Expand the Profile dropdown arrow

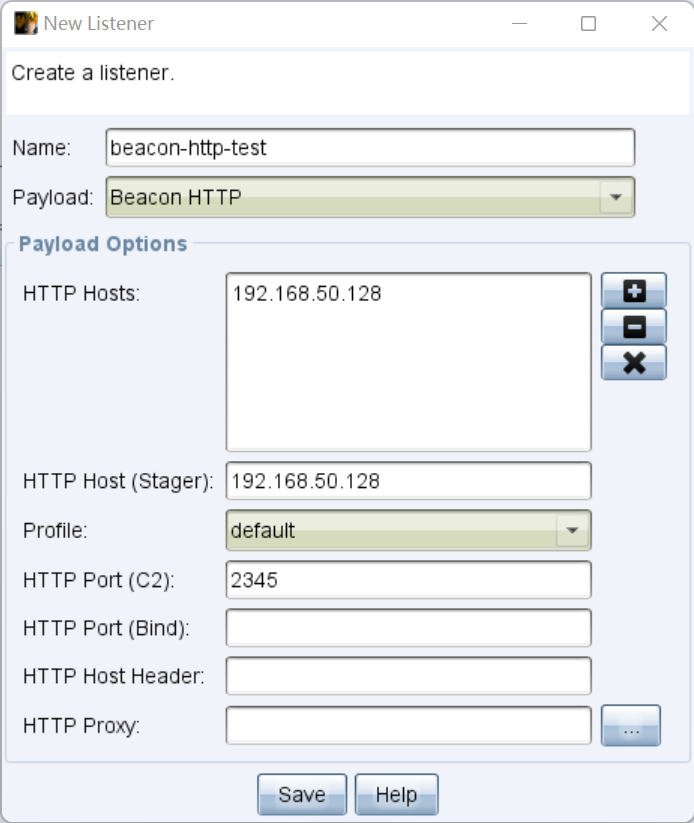[573, 531]
